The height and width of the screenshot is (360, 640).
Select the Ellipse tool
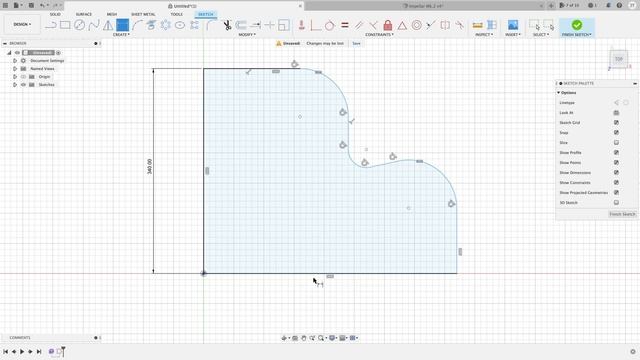(x=180, y=25)
